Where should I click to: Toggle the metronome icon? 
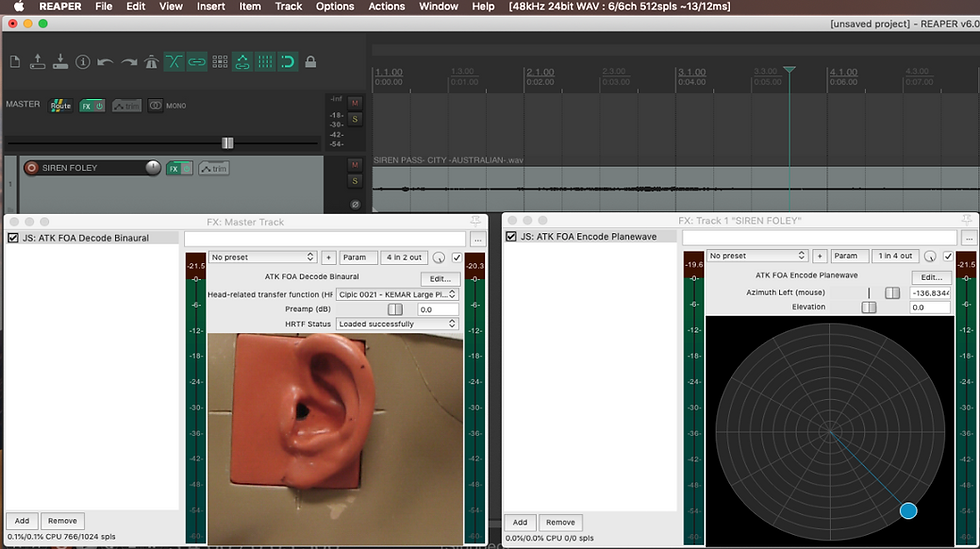coord(151,62)
